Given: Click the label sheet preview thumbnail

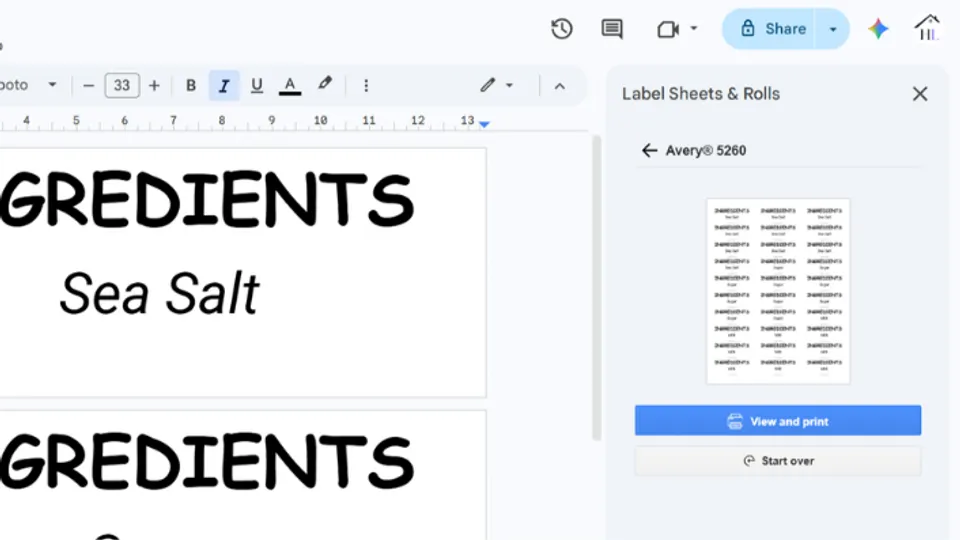Looking at the screenshot, I should 778,291.
